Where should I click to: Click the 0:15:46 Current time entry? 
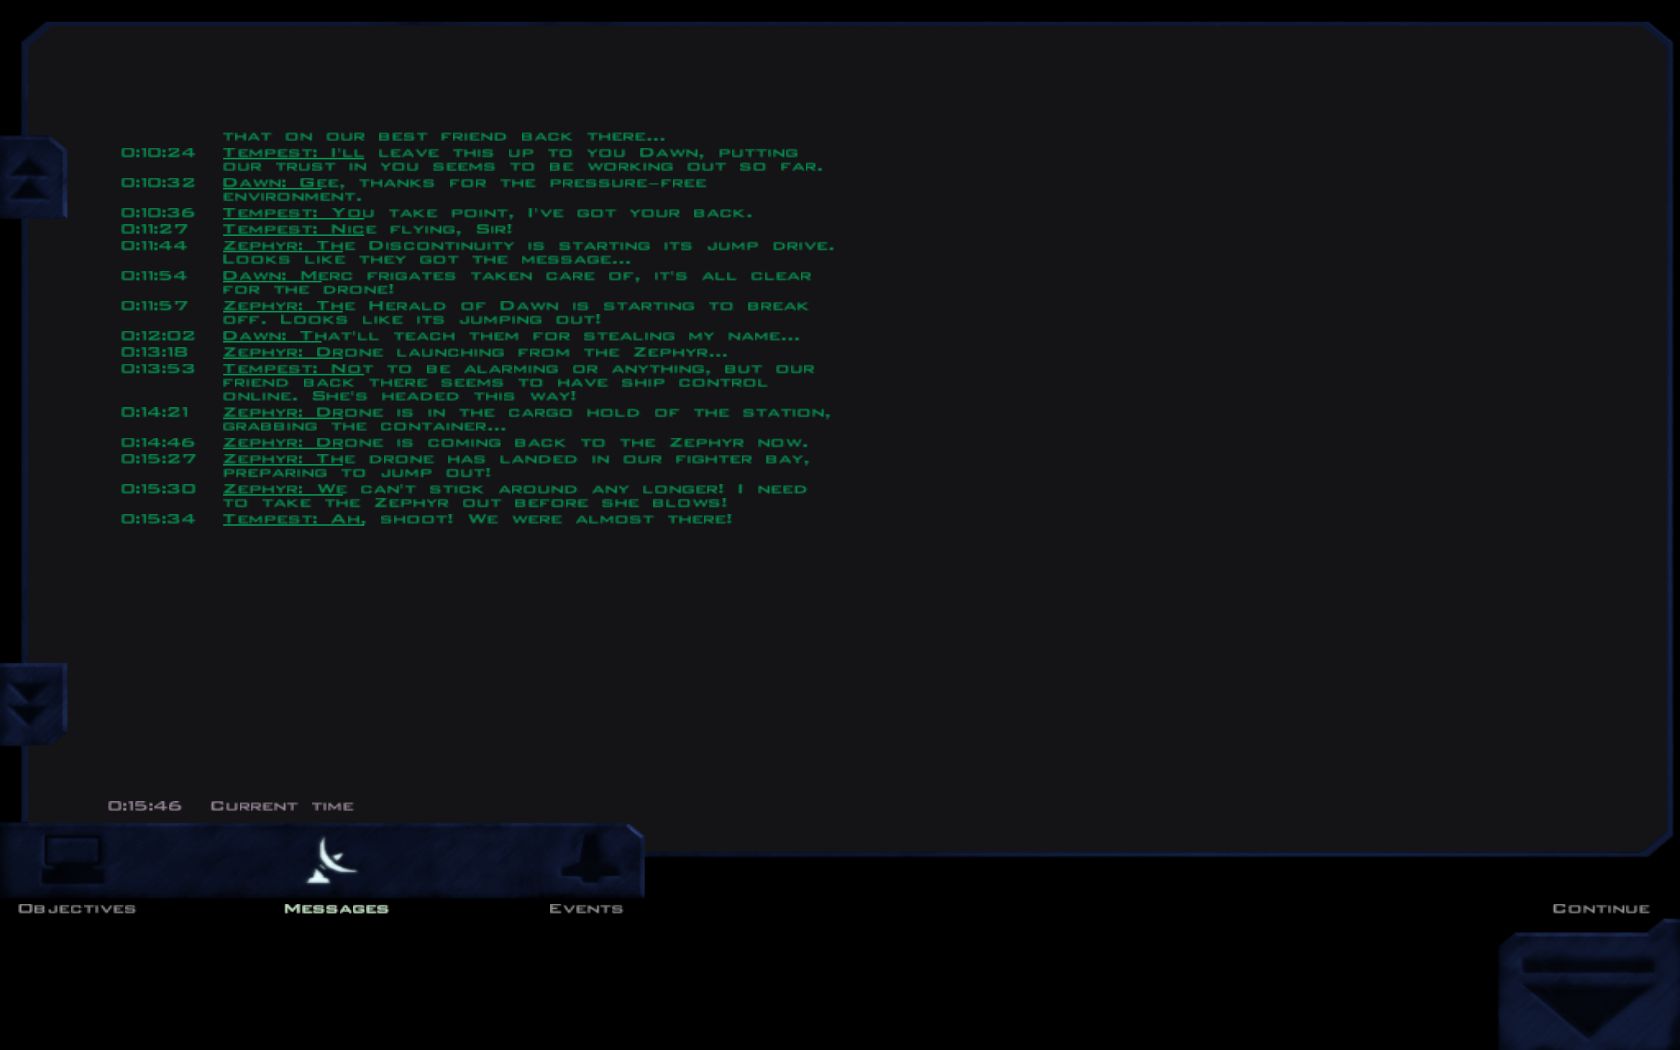click(x=231, y=806)
